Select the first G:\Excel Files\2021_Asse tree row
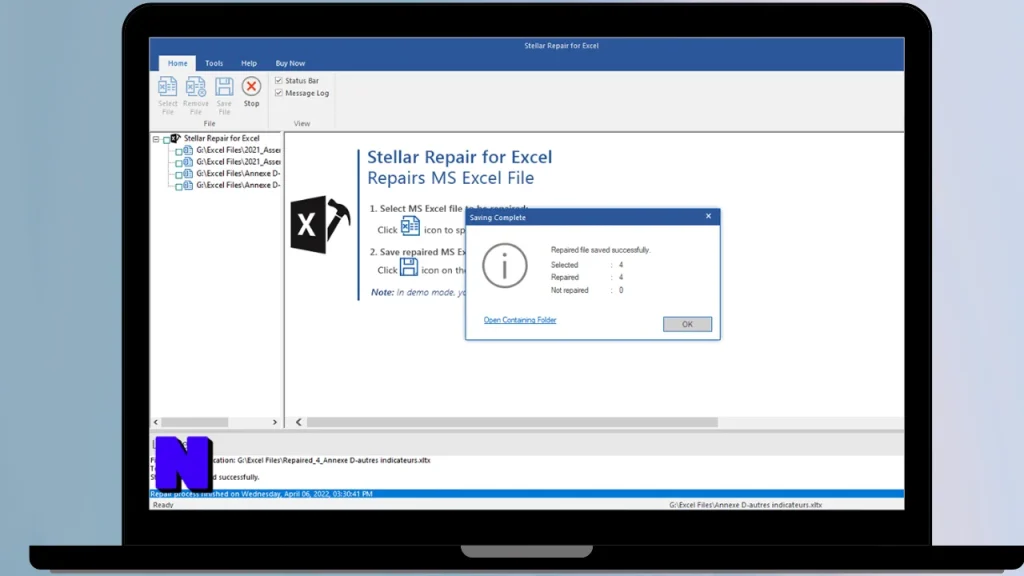Viewport: 1024px width, 576px height. tap(238, 150)
